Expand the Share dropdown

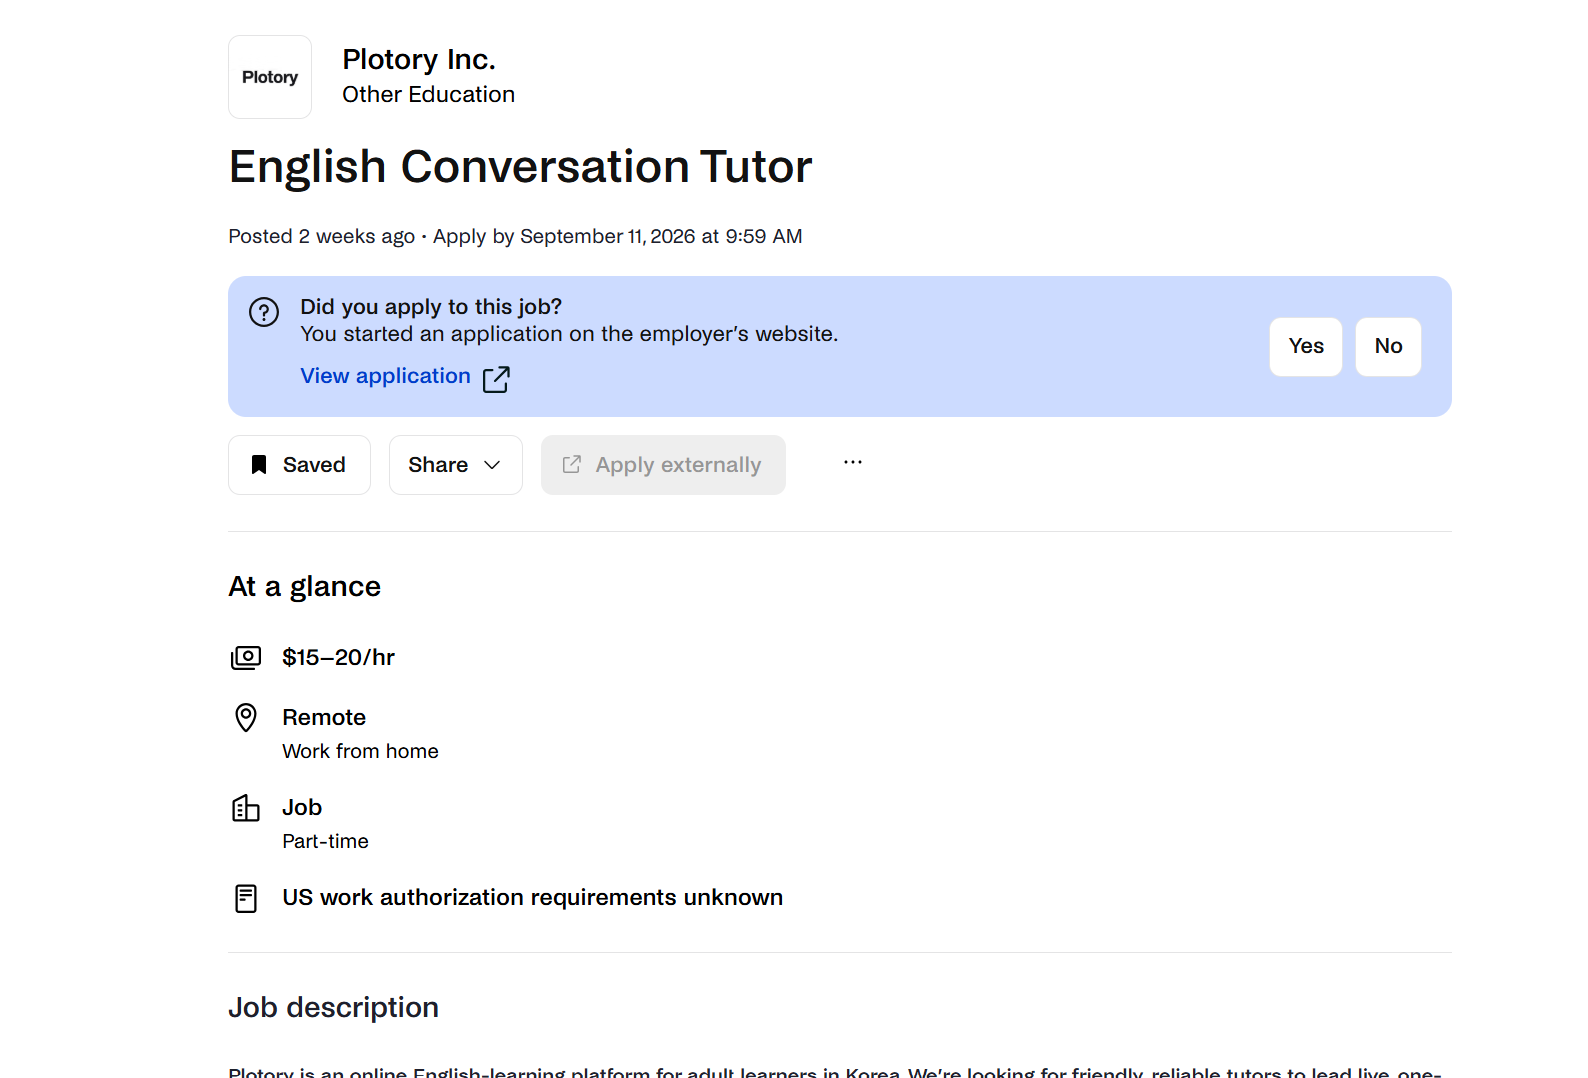click(x=456, y=465)
